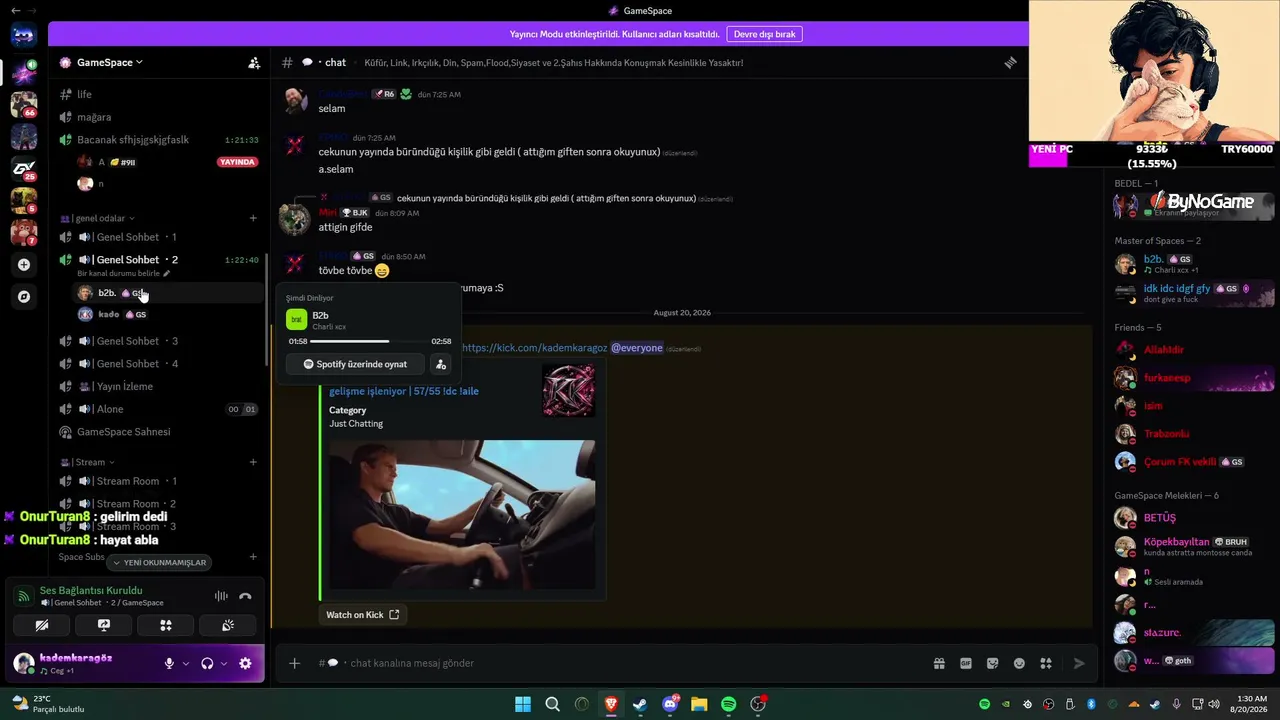Image resolution: width=1280 pixels, height=720 pixels.
Task: Click Spotify üzerinde oynat button
Action: [x=355, y=364]
